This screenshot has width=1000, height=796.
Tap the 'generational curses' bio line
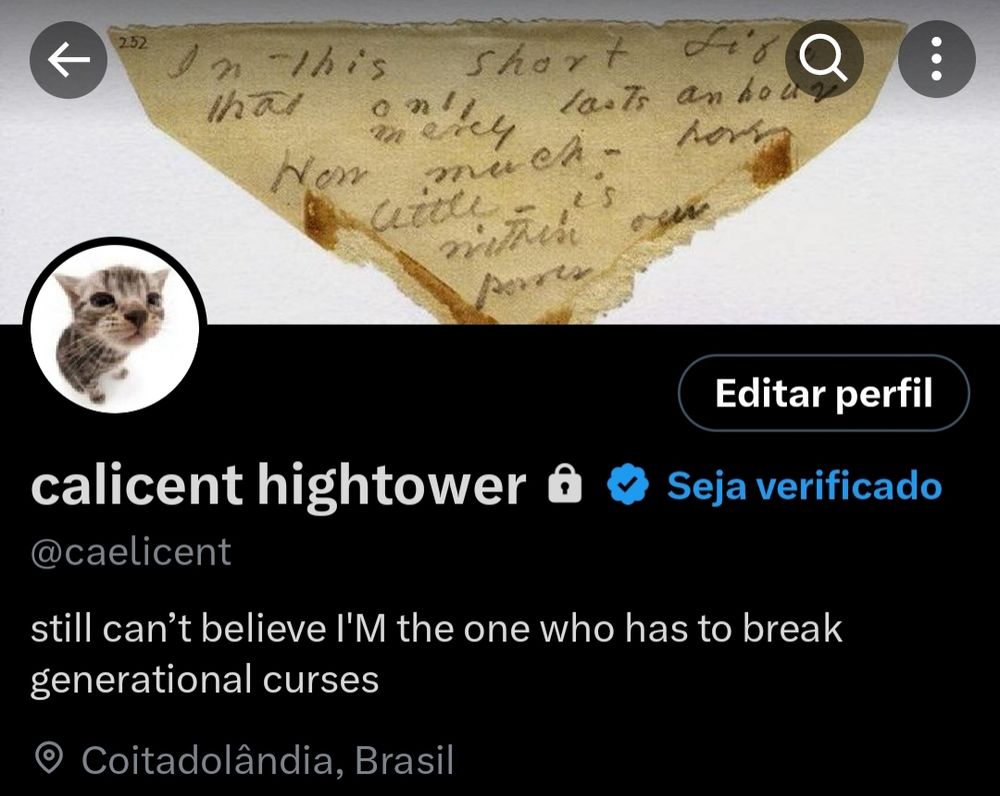[205, 680]
